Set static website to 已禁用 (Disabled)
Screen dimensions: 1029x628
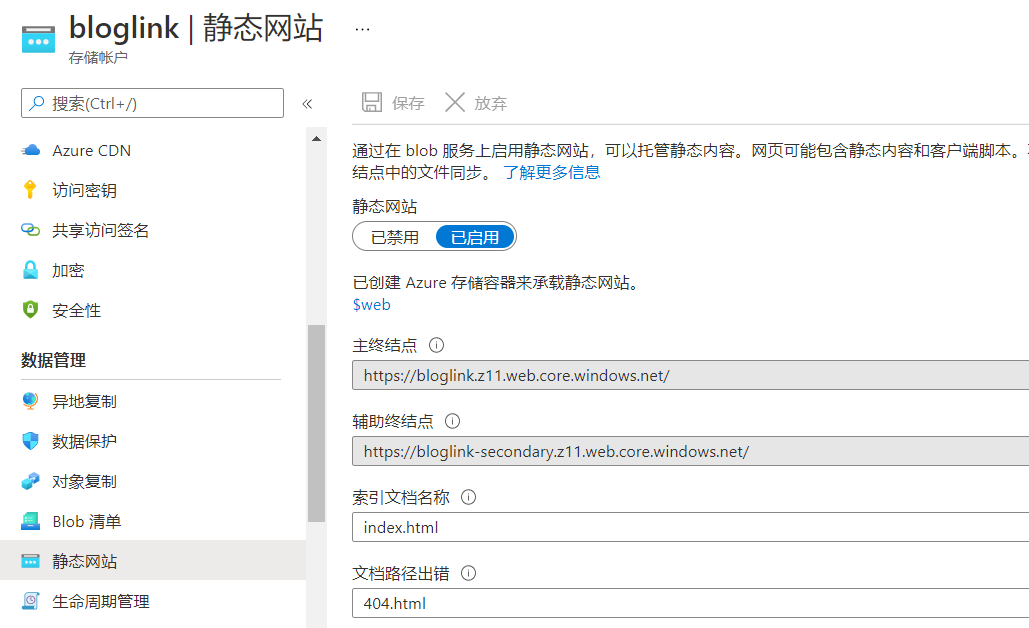click(x=394, y=237)
